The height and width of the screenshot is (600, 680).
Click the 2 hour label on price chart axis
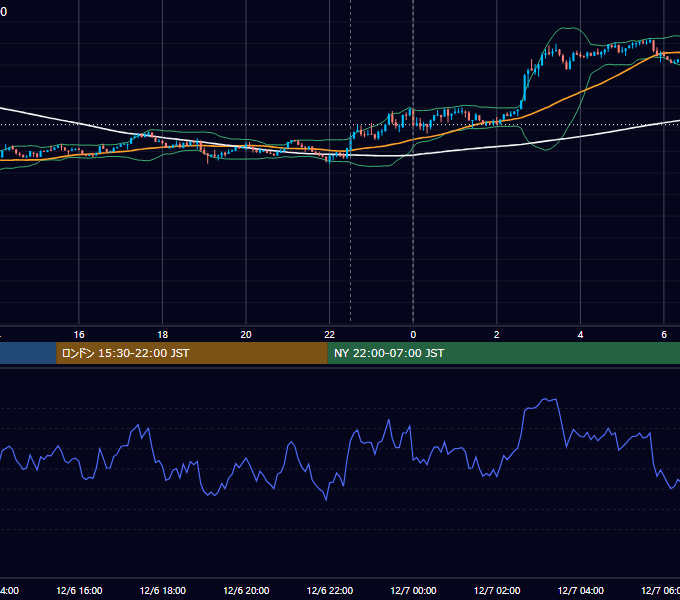click(497, 335)
